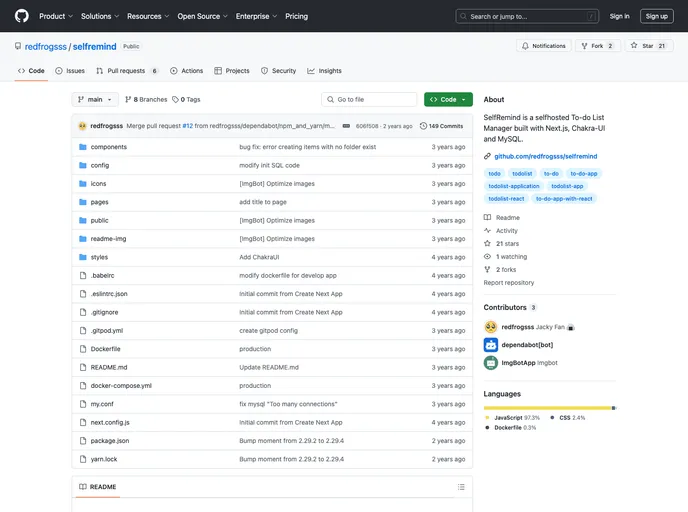Open next.config.js file
688x512 pixels.
coord(110,422)
